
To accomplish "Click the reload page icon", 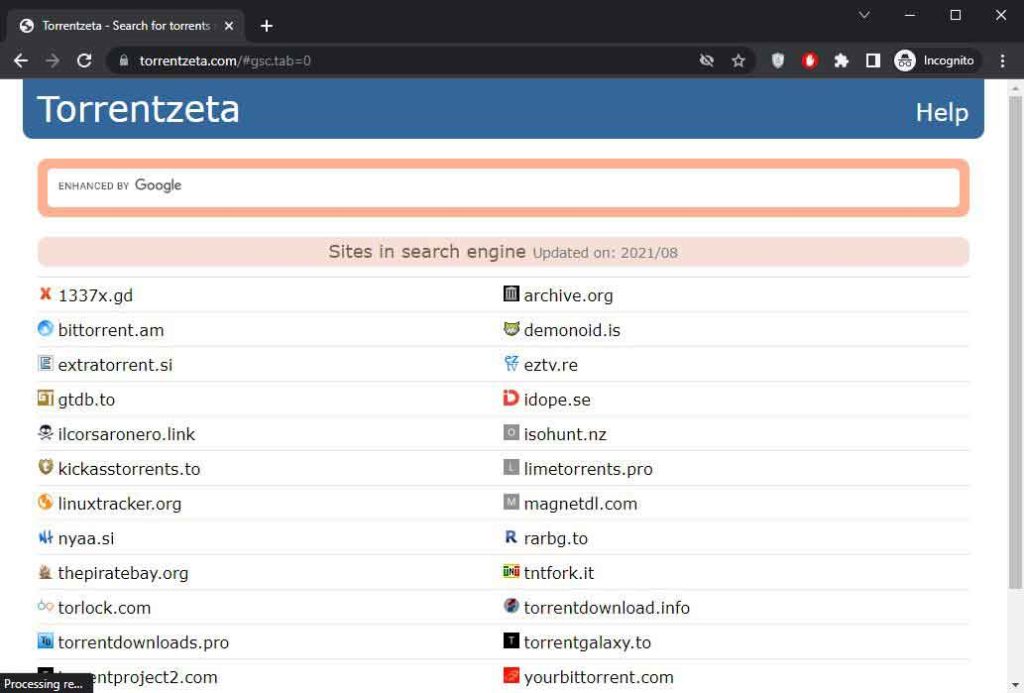I will 84,61.
